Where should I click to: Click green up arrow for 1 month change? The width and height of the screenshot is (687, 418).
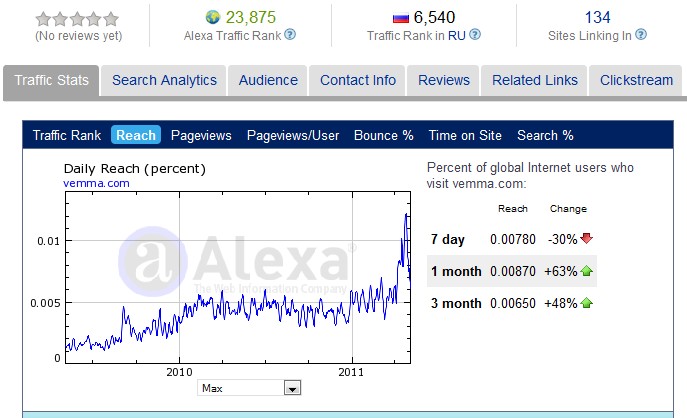586,271
